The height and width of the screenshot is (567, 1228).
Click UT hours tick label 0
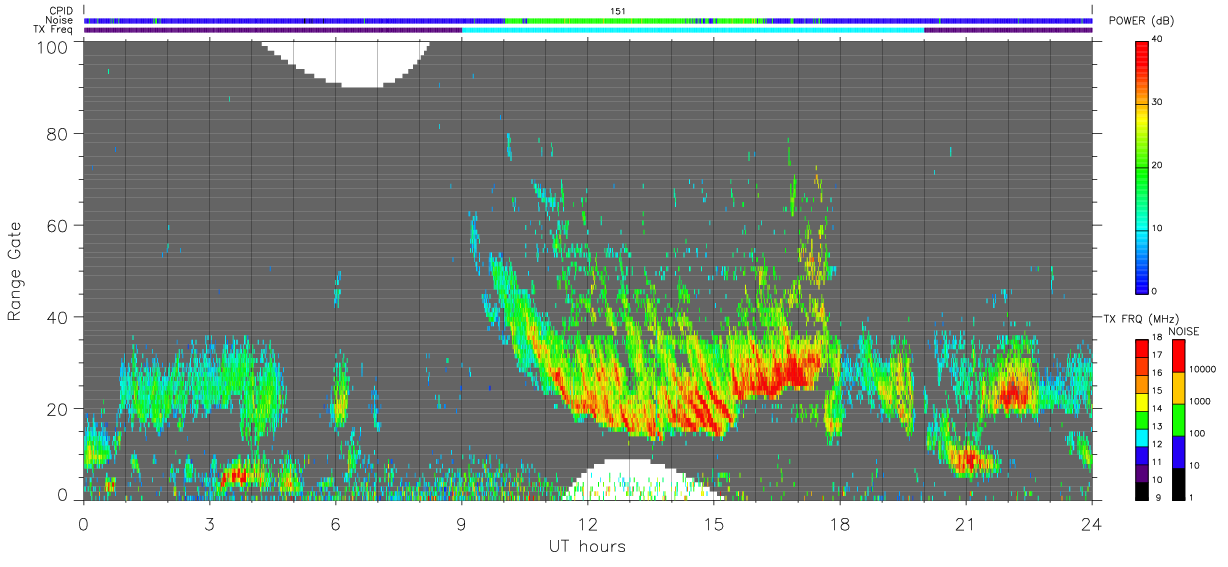tap(83, 522)
